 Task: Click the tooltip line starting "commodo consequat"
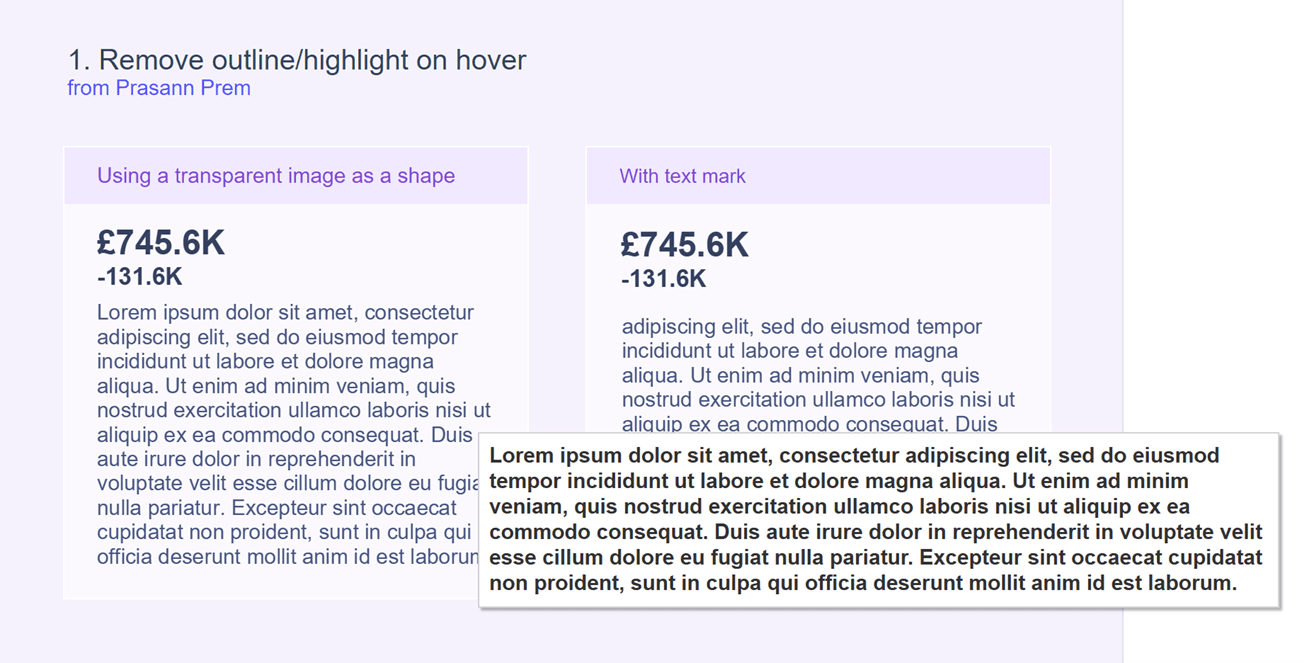(x=875, y=532)
